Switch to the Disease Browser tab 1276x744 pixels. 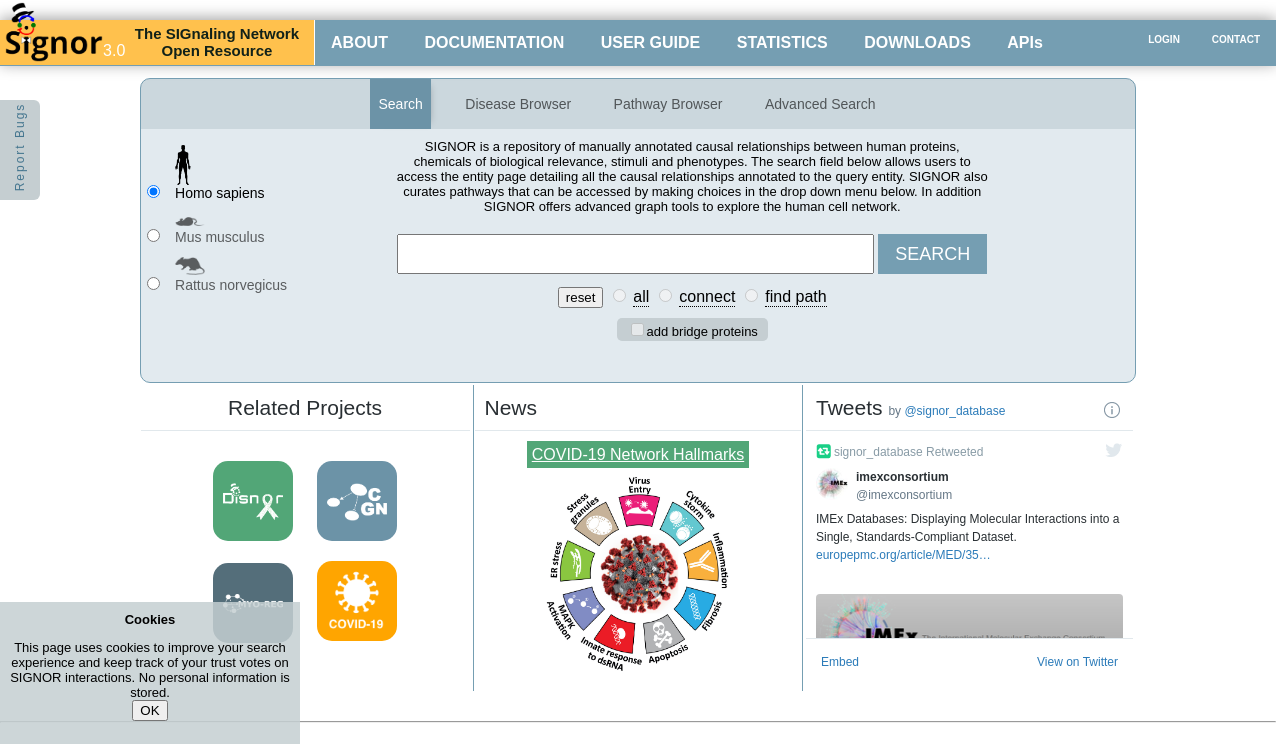[x=518, y=104]
